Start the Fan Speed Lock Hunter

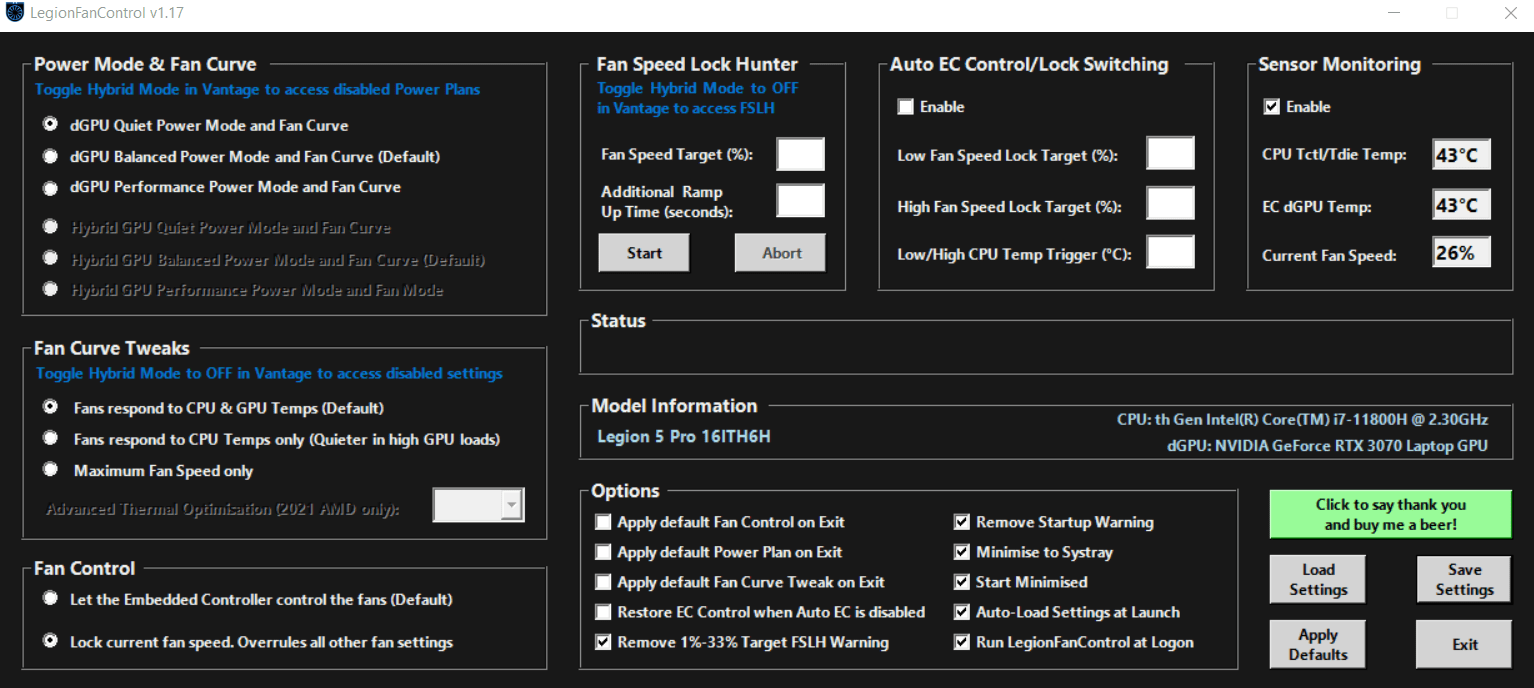pyautogui.click(x=644, y=253)
